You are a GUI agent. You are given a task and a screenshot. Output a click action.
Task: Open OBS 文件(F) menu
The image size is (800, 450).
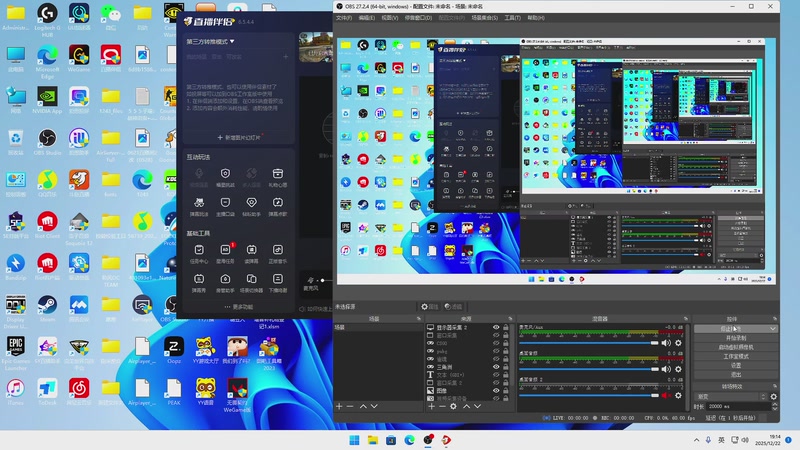click(x=343, y=17)
